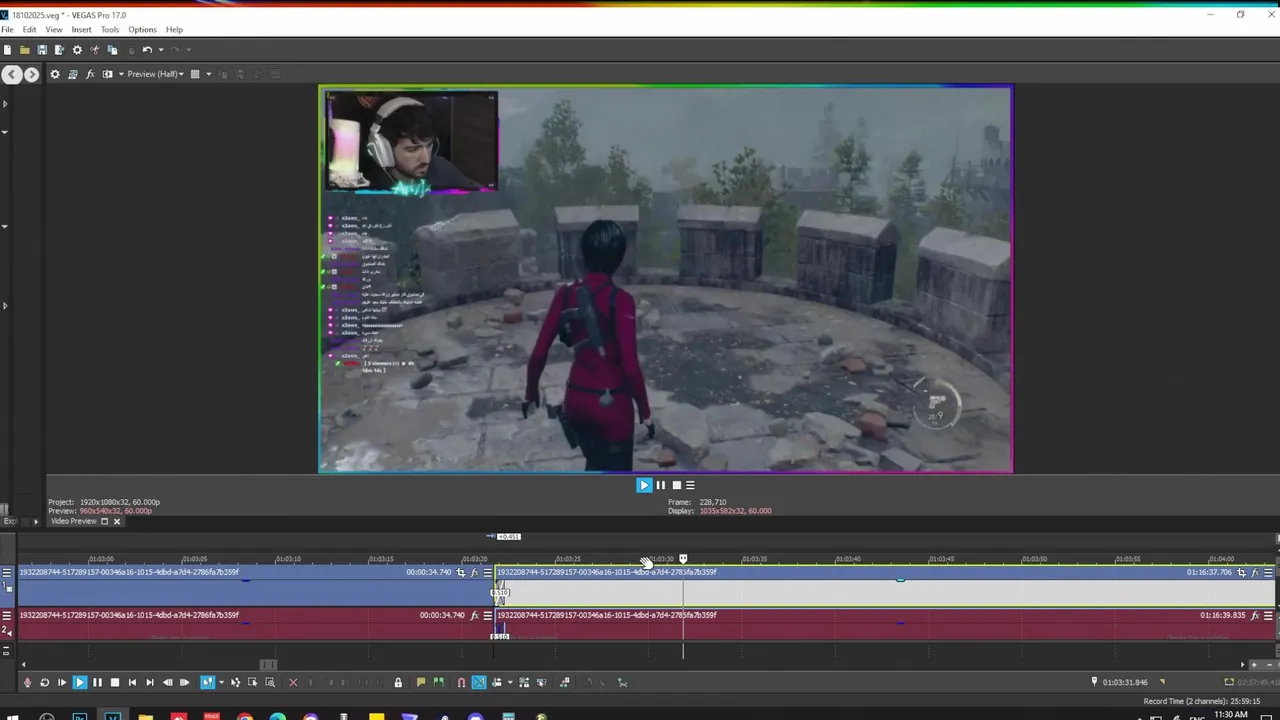Image resolution: width=1280 pixels, height=720 pixels.
Task: Click the horizontal timeline scrollbar thumb
Action: [x=268, y=664]
